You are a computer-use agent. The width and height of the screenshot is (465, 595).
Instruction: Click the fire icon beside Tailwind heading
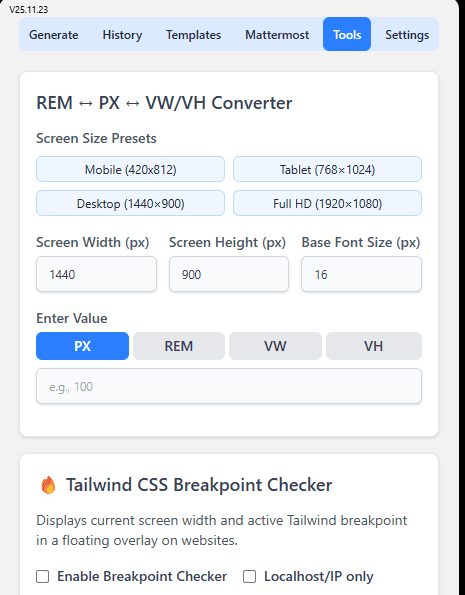click(x=48, y=485)
